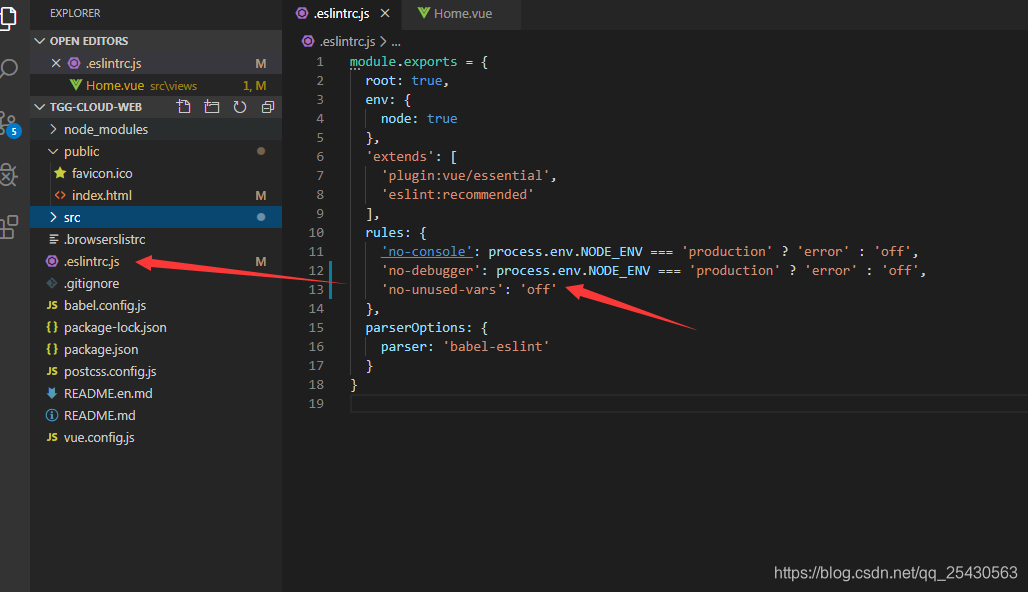Image resolution: width=1028 pixels, height=592 pixels.
Task: Open the Run and Debug view
Action: [x=9, y=175]
